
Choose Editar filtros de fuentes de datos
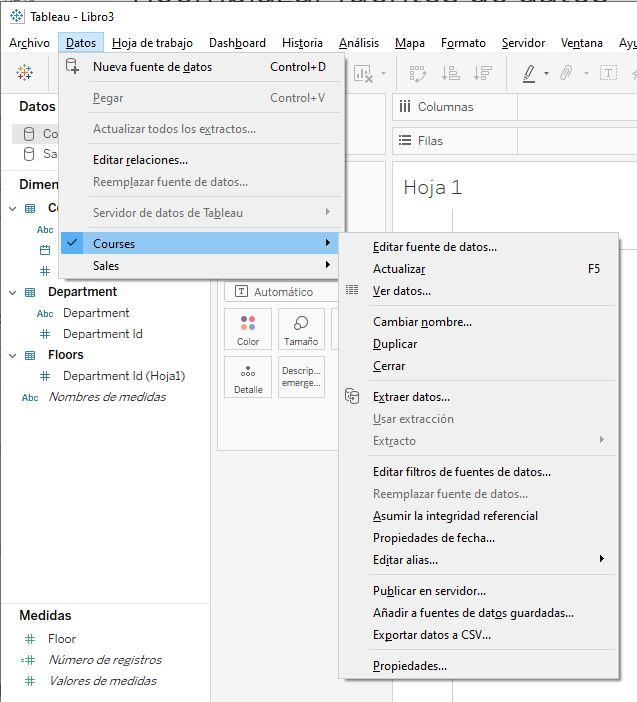(x=479, y=471)
